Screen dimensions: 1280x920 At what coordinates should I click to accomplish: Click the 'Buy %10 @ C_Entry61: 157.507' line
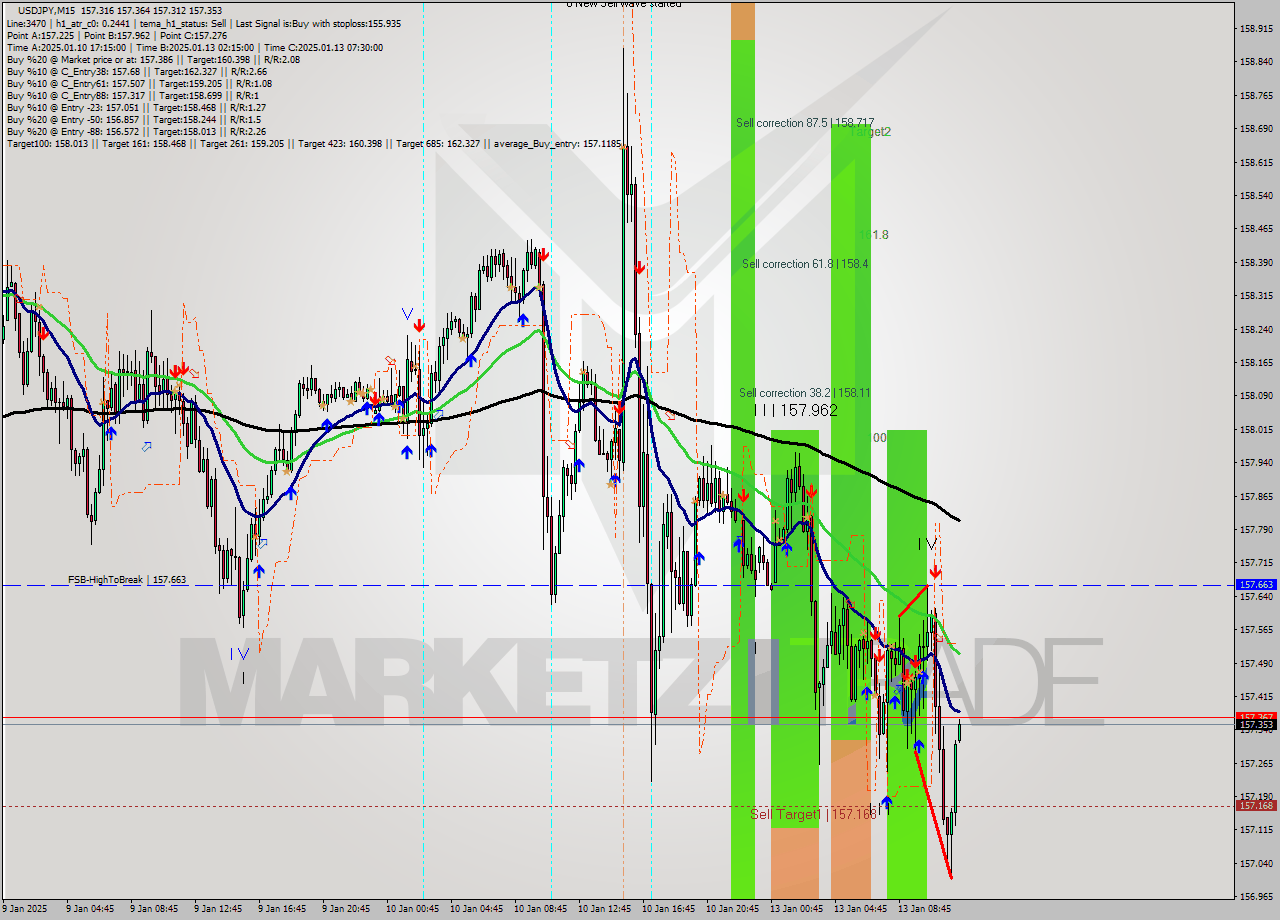pos(139,83)
